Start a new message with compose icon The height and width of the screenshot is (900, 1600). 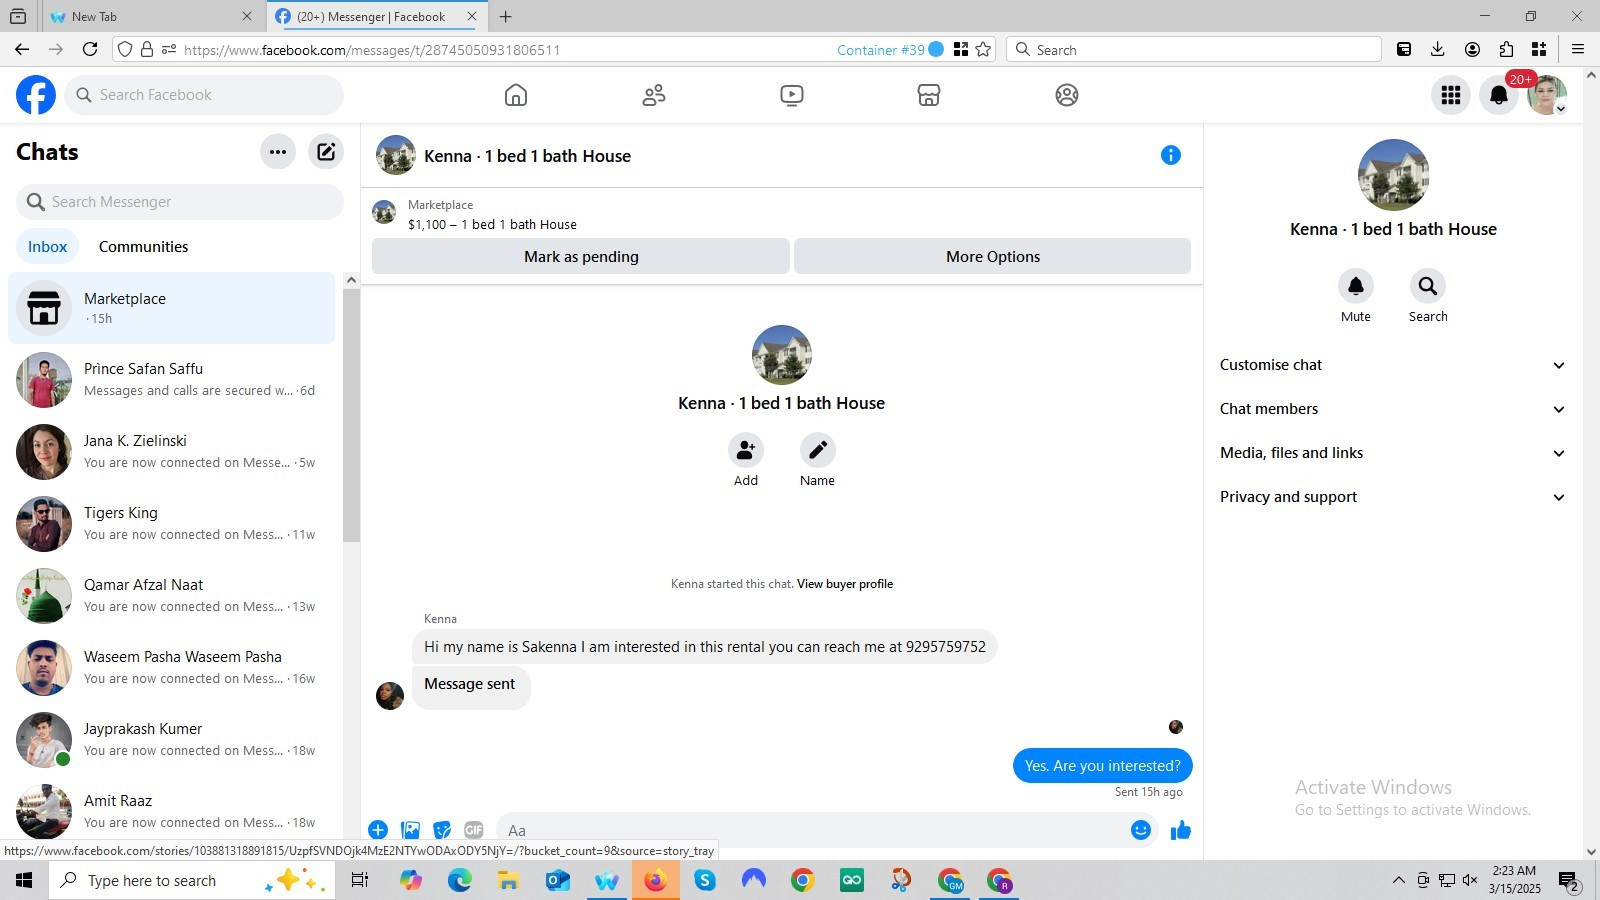point(326,152)
